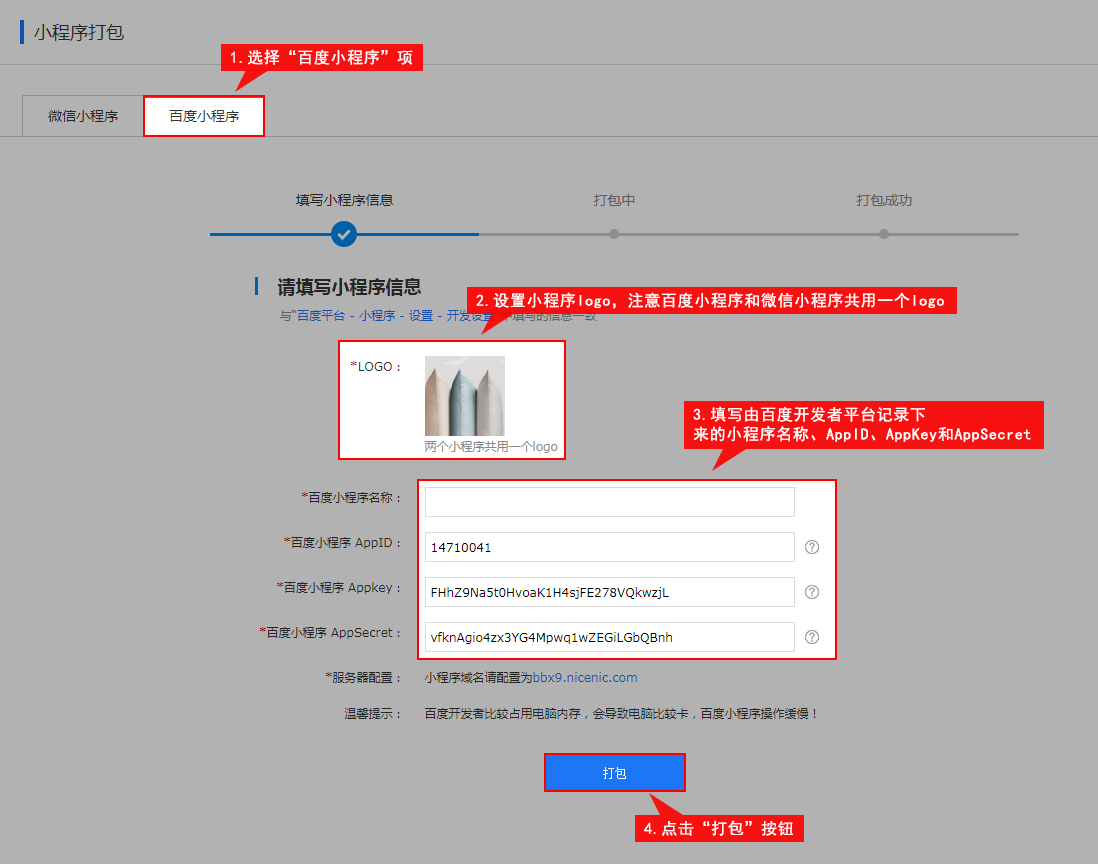
Task: Click the 百度小程序 AppSecret field label
Action: coord(331,632)
